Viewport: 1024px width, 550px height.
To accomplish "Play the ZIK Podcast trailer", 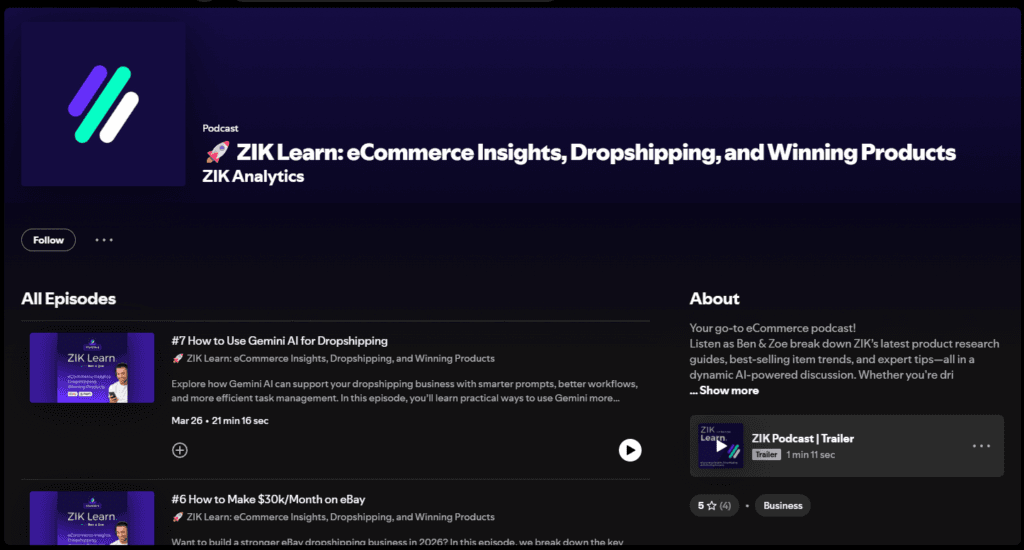I will click(720, 446).
